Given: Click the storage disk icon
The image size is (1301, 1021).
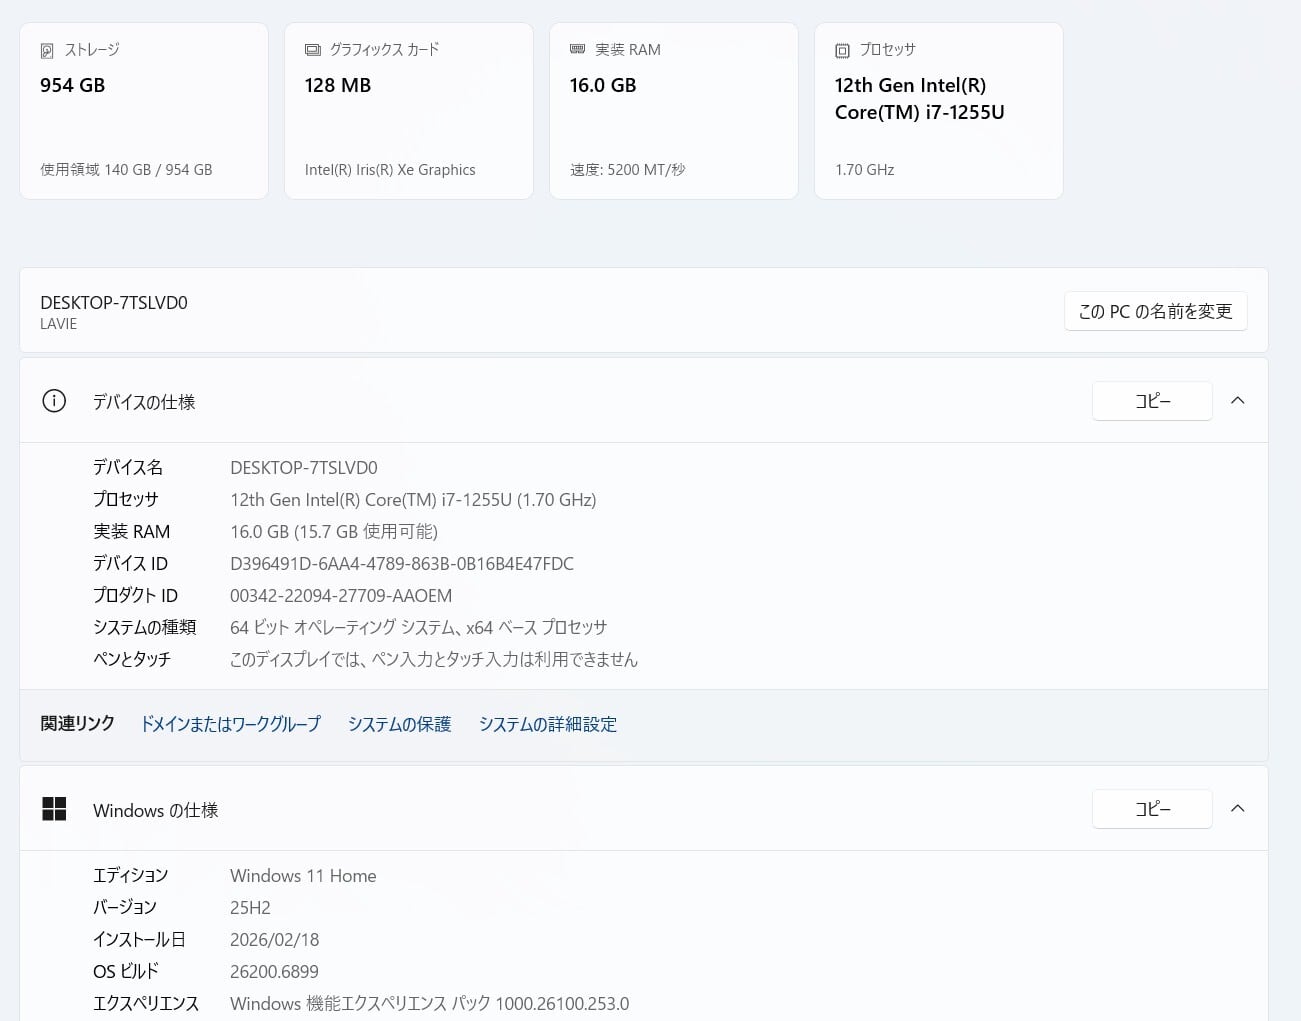Looking at the screenshot, I should point(47,51).
